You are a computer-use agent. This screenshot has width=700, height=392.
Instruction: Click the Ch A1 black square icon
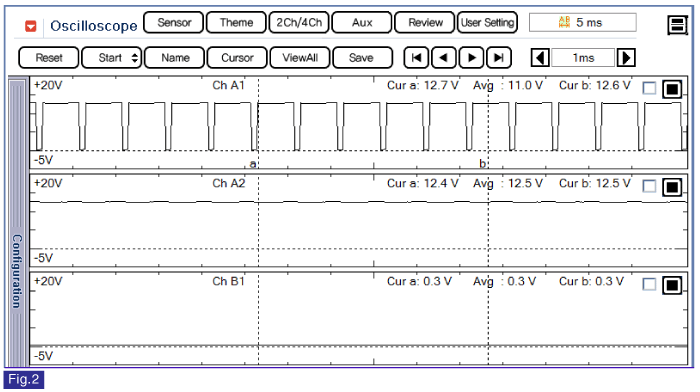[672, 89]
